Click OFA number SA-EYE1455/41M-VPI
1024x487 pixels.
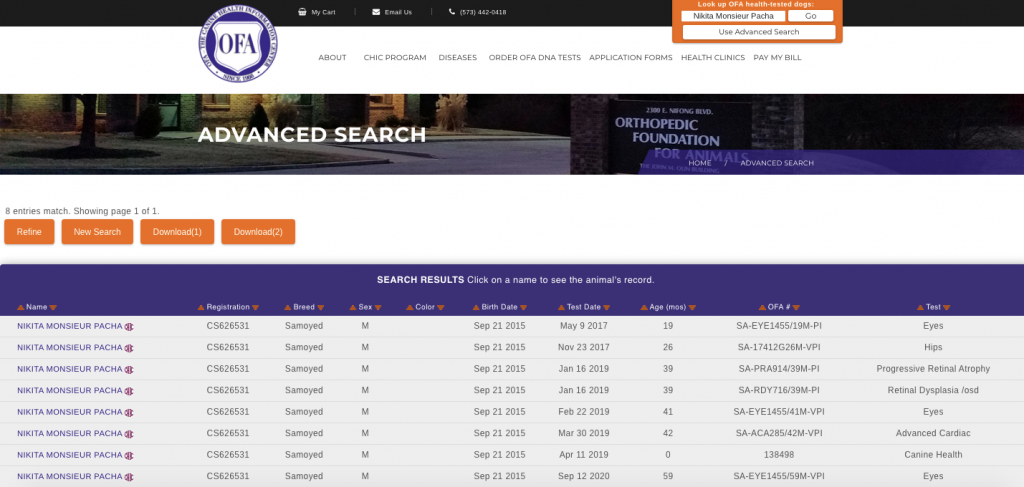[778, 412]
